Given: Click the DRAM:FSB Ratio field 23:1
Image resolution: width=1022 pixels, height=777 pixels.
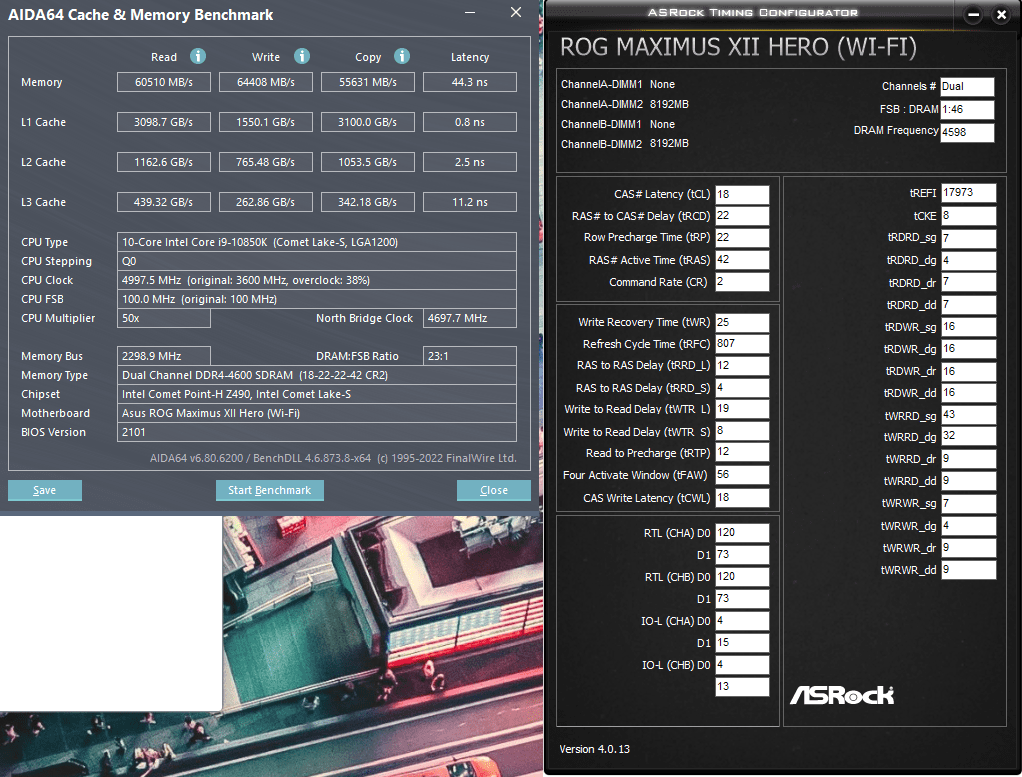Looking at the screenshot, I should pos(470,356).
